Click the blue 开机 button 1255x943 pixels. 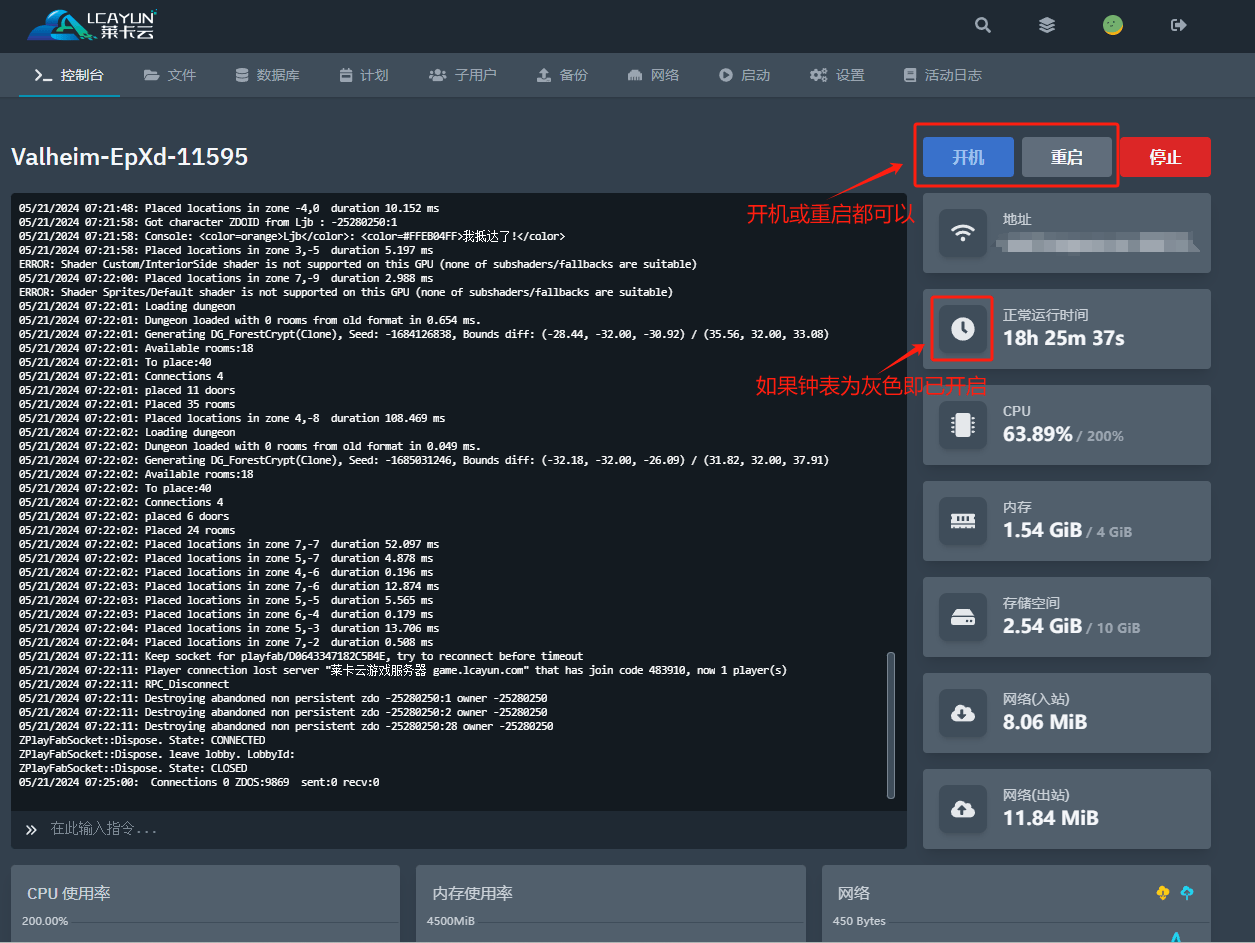[968, 157]
